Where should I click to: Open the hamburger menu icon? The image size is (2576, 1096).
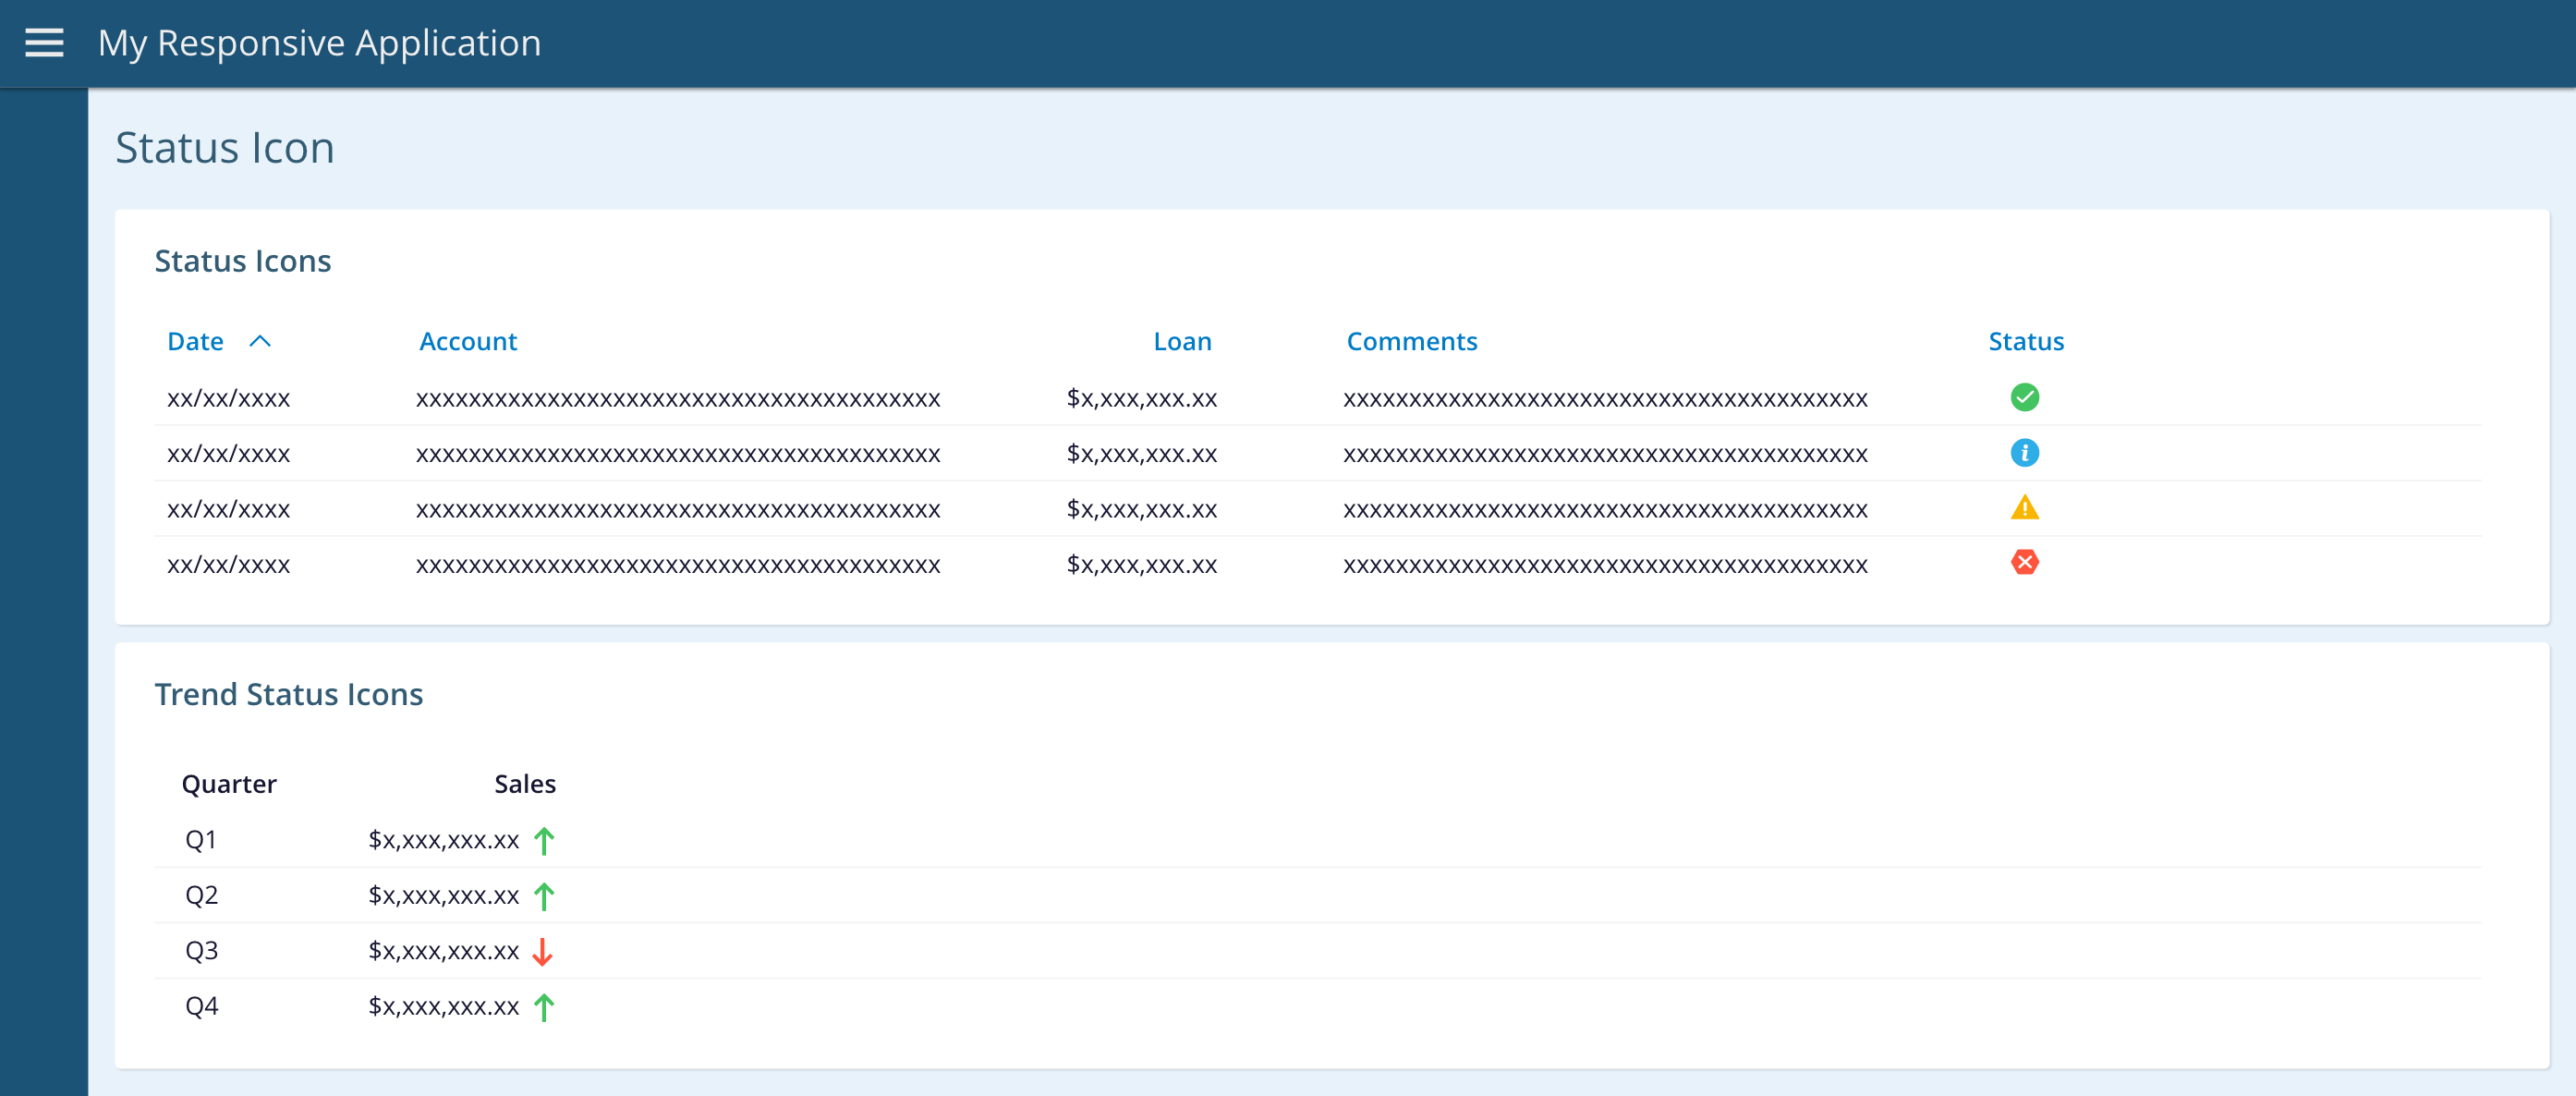(44, 43)
